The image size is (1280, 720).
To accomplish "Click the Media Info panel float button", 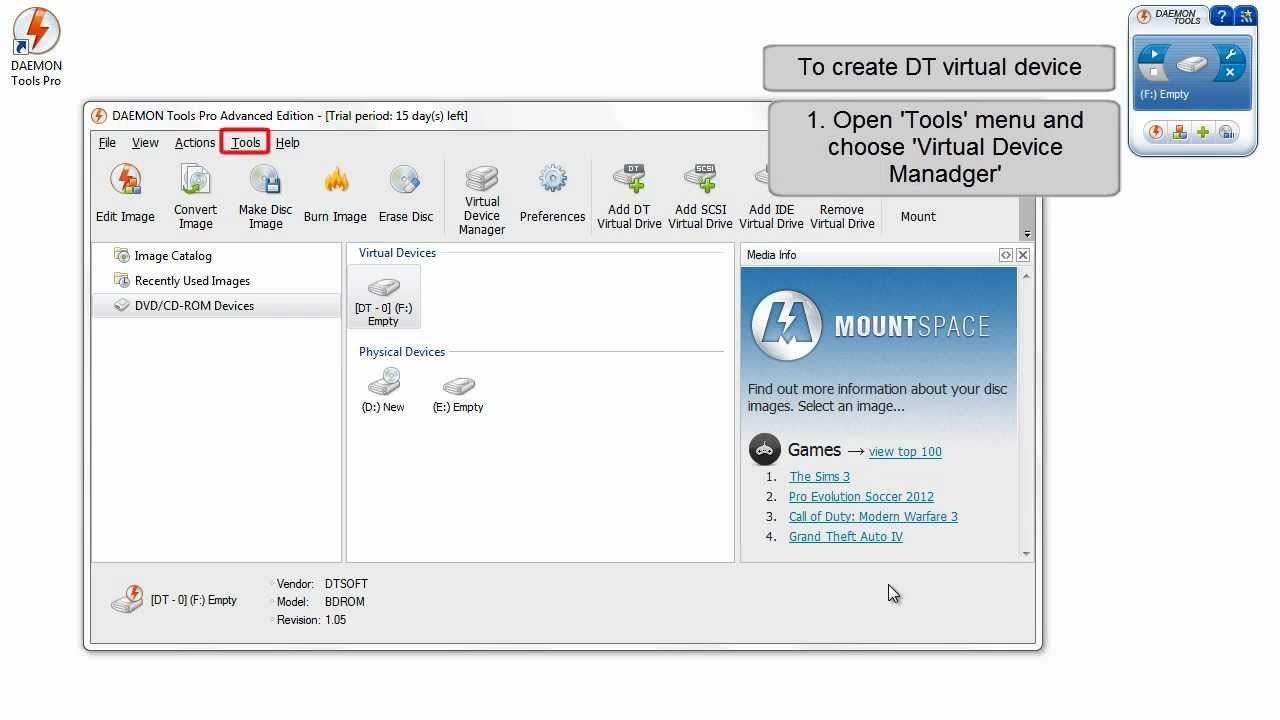I will tap(1006, 255).
